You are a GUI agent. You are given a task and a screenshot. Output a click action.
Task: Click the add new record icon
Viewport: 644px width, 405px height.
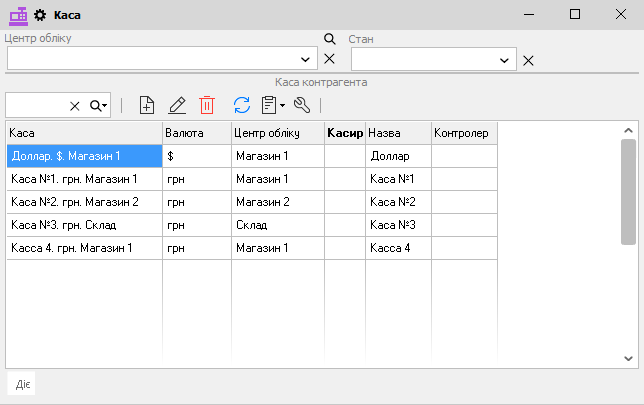pos(147,105)
